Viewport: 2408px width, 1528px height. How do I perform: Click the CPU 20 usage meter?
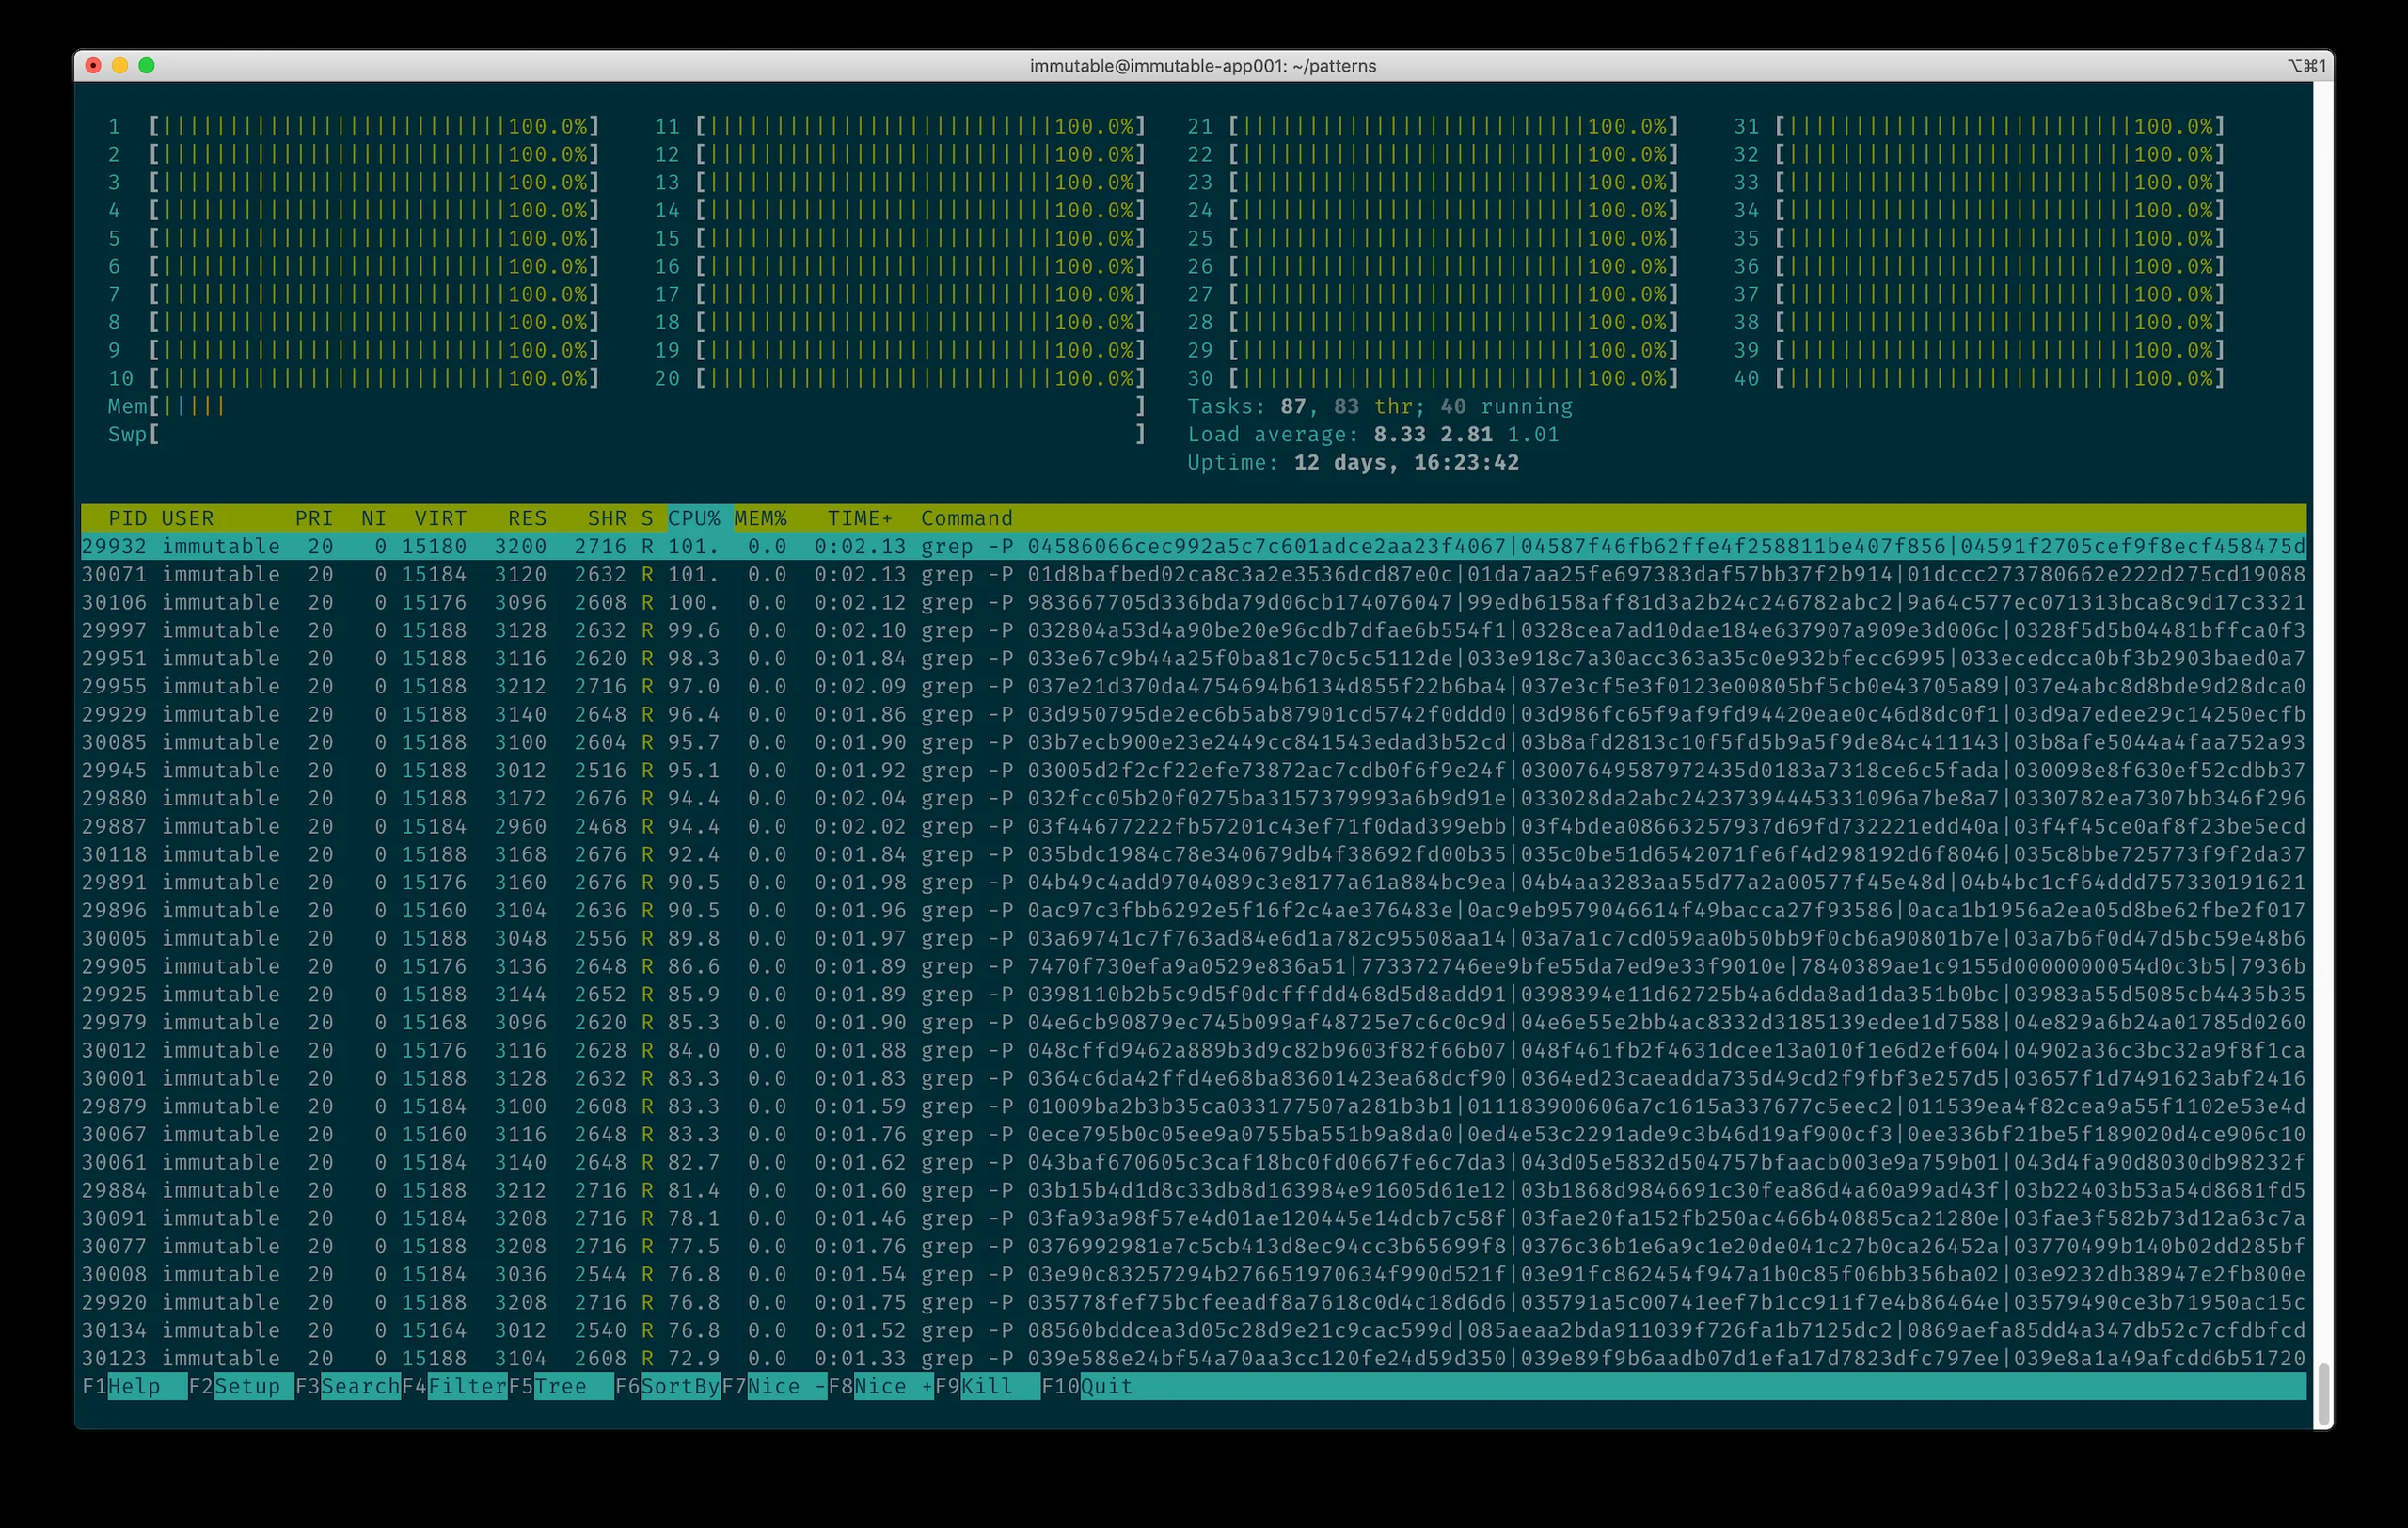[900, 378]
